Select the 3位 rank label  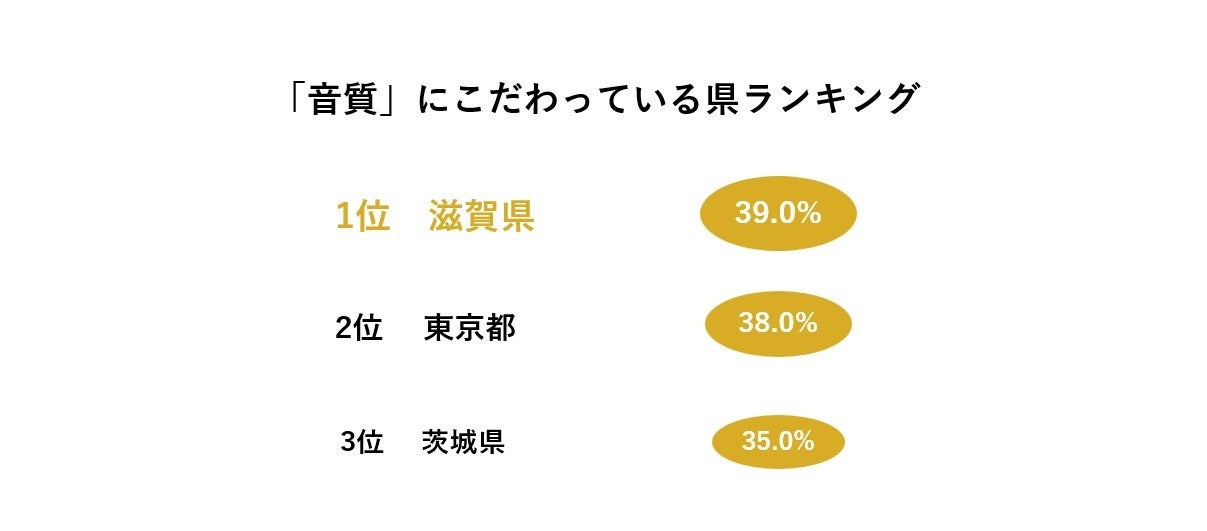coord(362,442)
